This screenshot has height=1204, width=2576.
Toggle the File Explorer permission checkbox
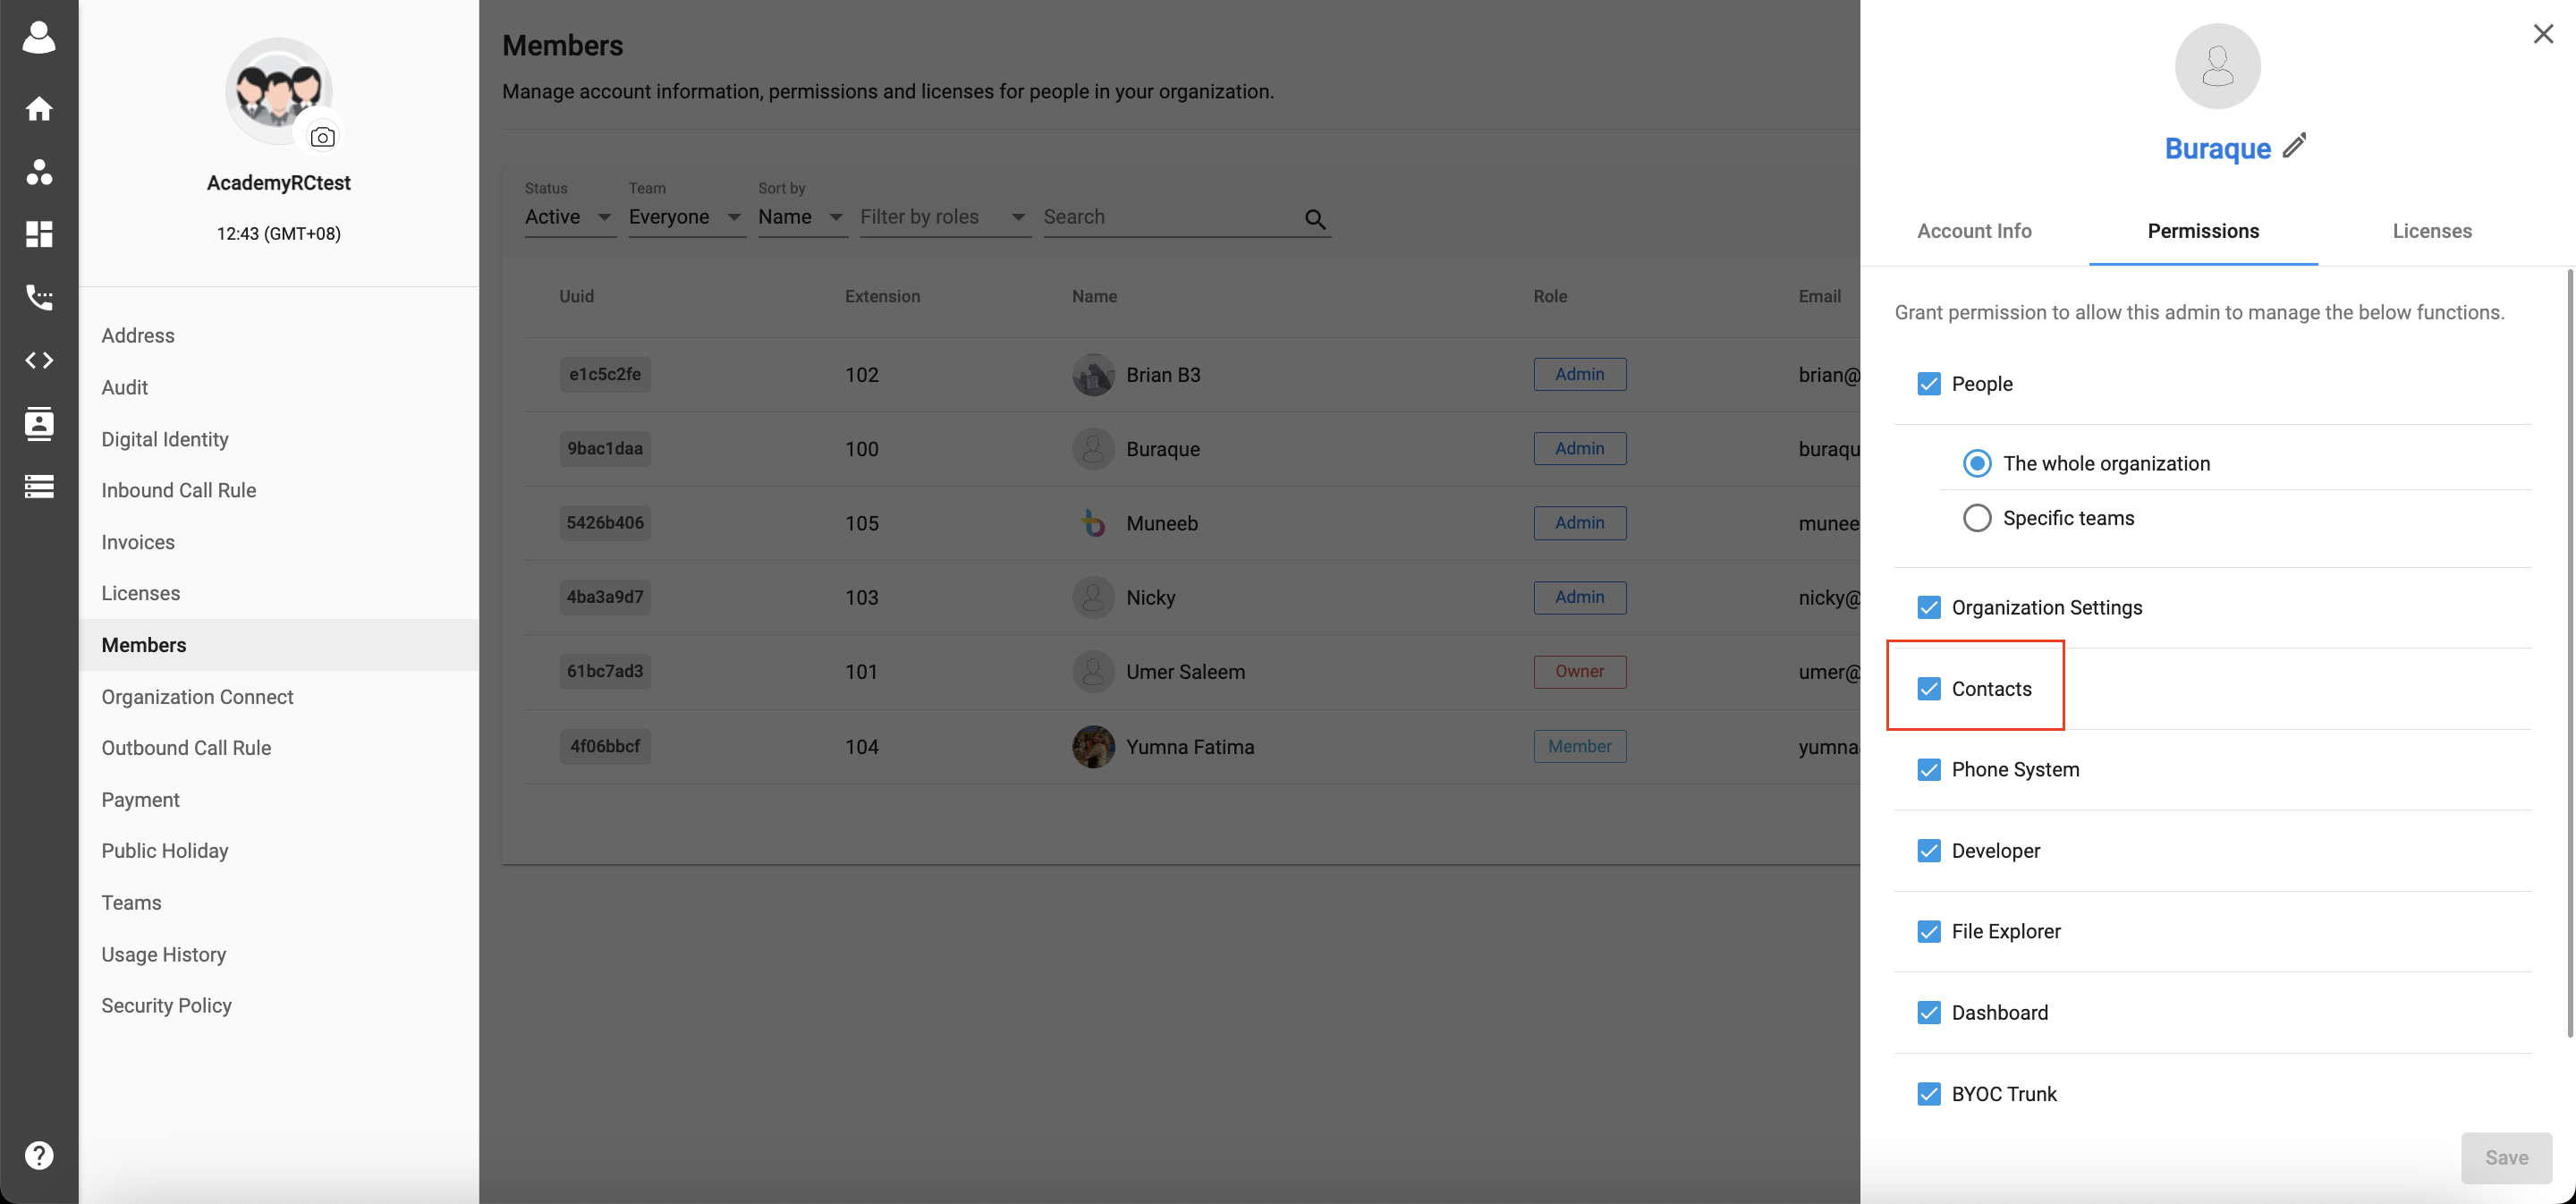pyautogui.click(x=1929, y=932)
